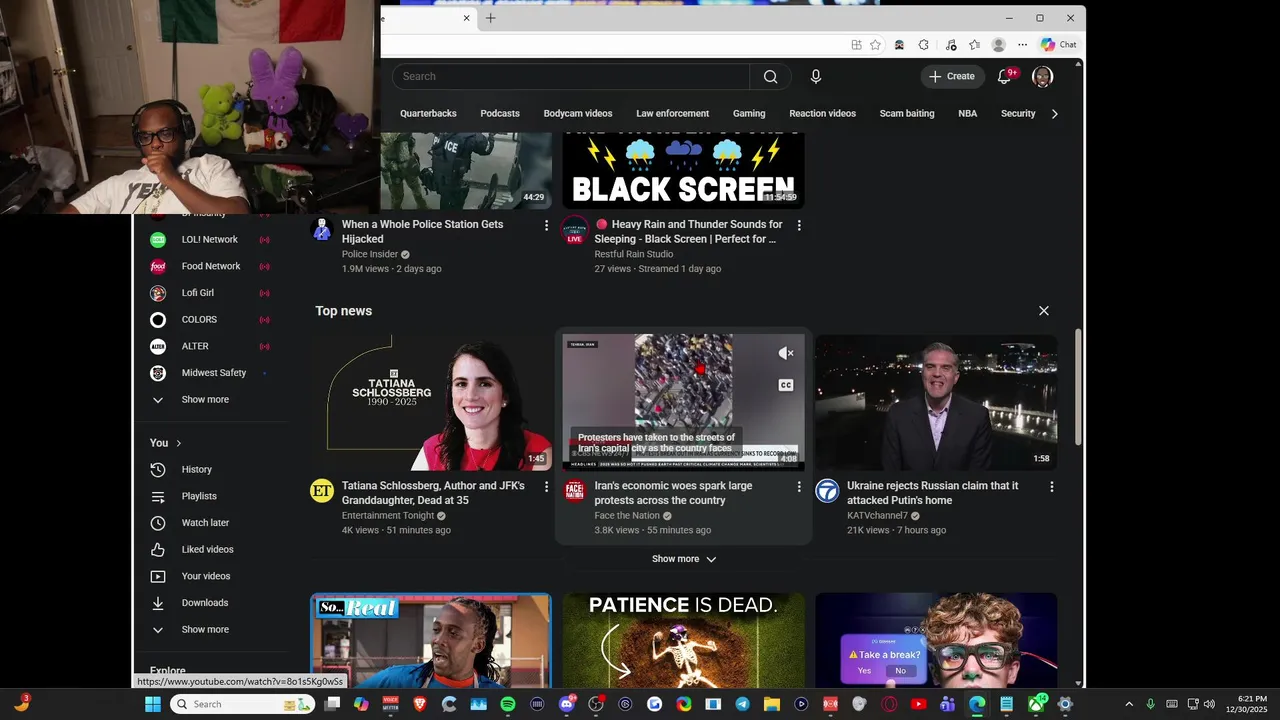This screenshot has width=1280, height=720.
Task: Select the NBA filter chip
Action: tap(968, 114)
